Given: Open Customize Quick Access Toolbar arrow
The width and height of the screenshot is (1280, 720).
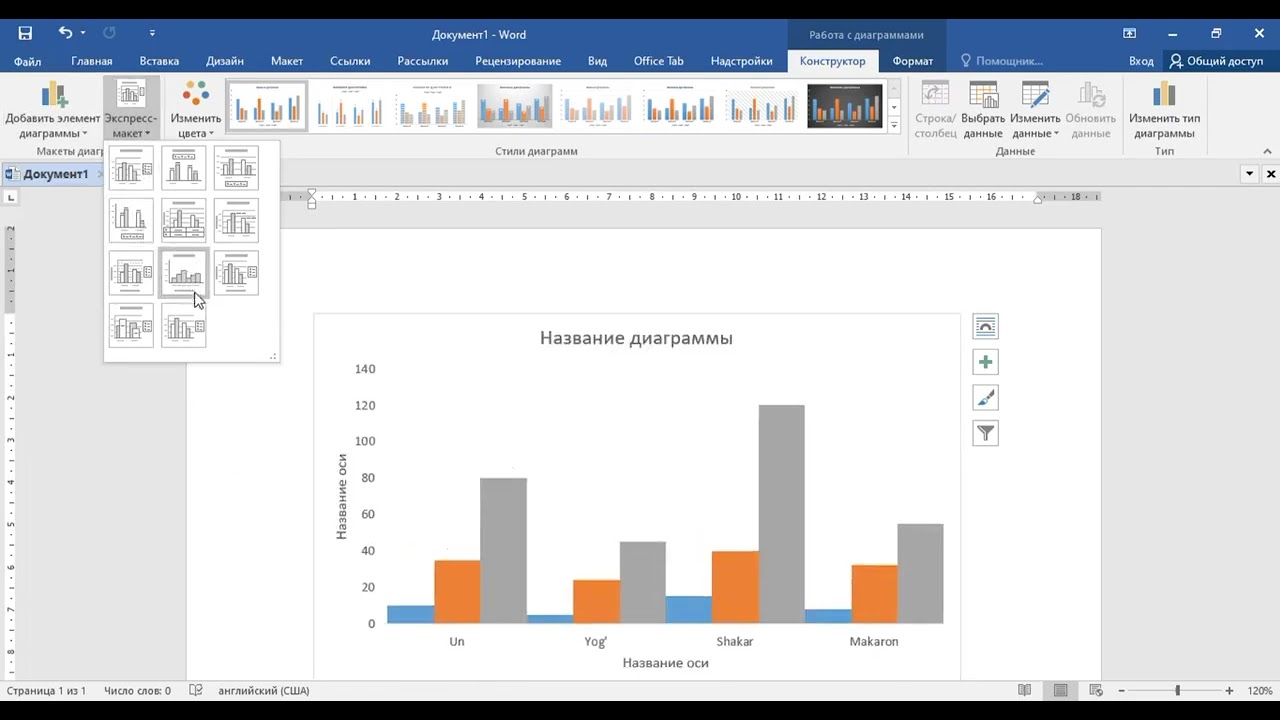Looking at the screenshot, I should (x=152, y=33).
